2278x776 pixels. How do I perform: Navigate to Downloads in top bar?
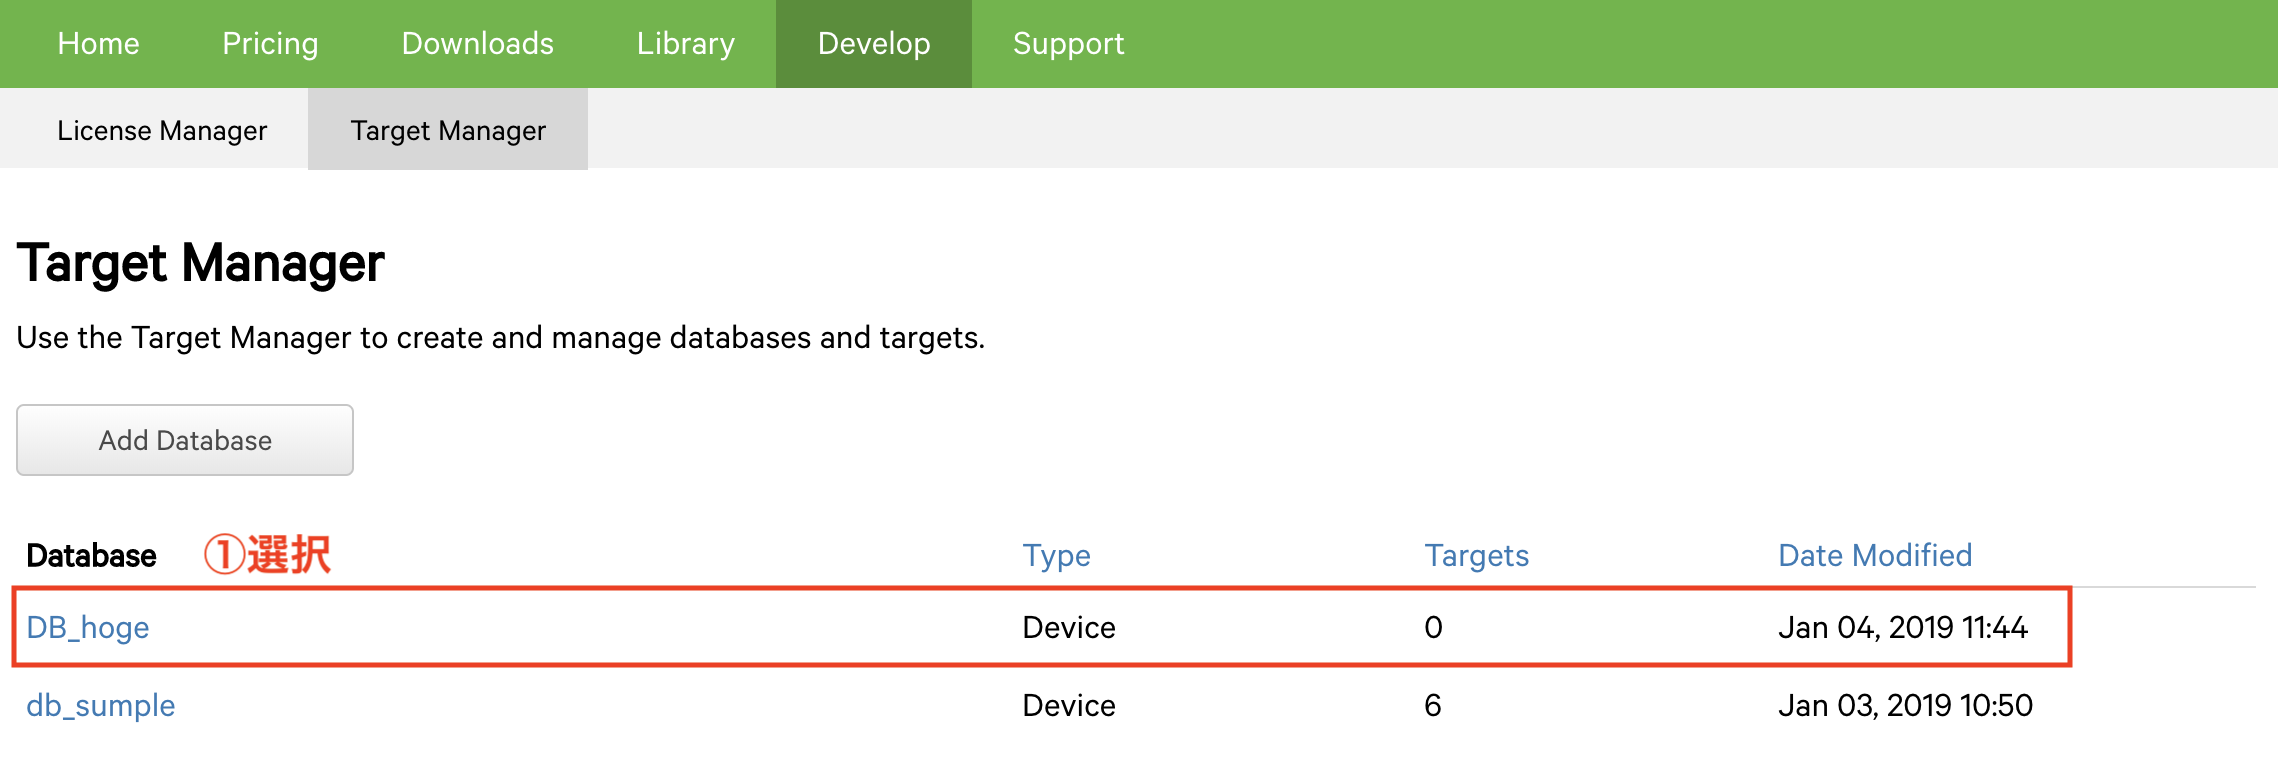pyautogui.click(x=477, y=44)
